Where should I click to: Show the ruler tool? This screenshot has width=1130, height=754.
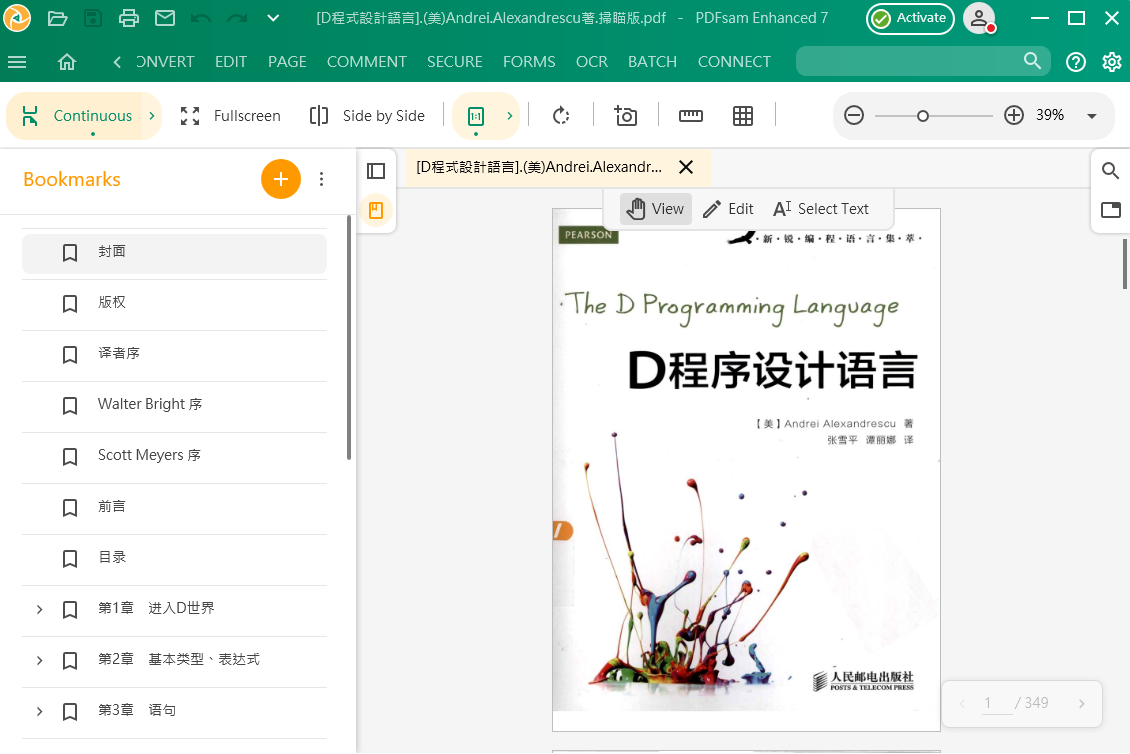coord(690,115)
